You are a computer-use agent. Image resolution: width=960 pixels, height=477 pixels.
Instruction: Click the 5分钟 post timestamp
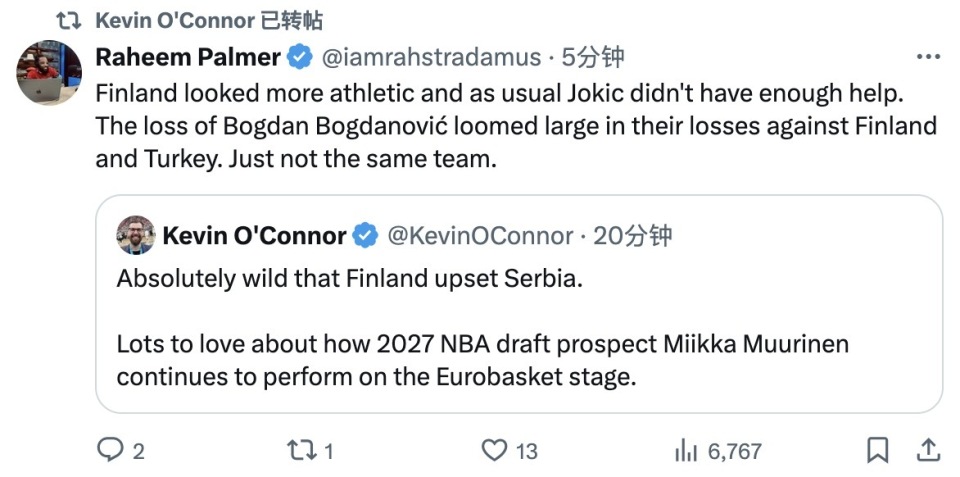click(592, 58)
